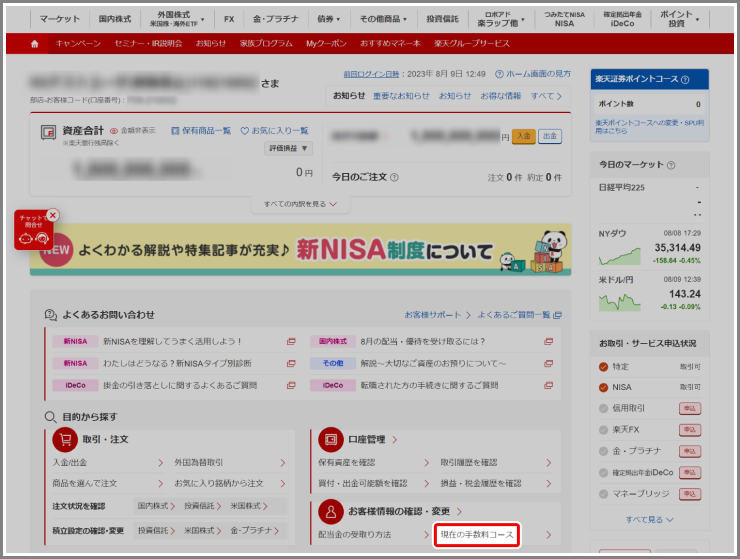
Task: Go to home via house icon
Action: click(34, 44)
